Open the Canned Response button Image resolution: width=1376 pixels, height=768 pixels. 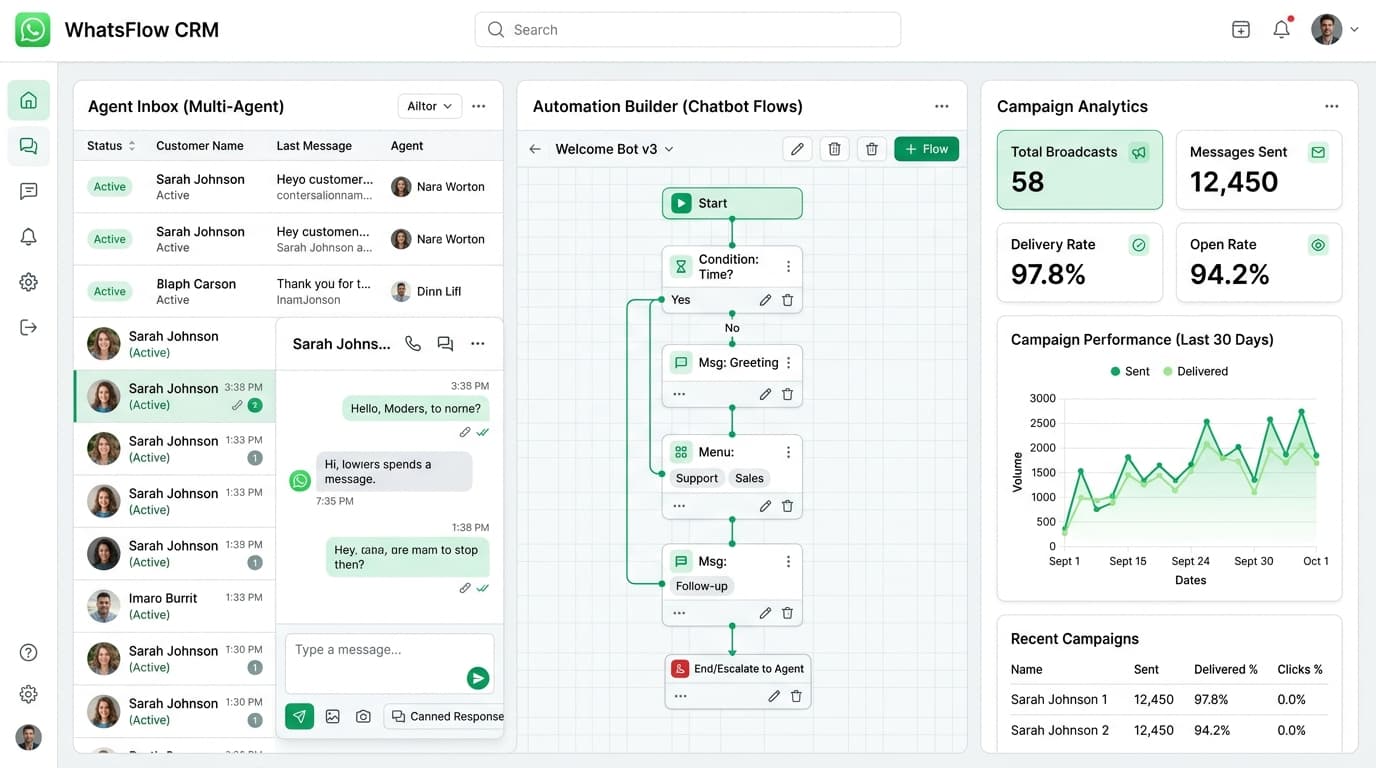pos(443,716)
